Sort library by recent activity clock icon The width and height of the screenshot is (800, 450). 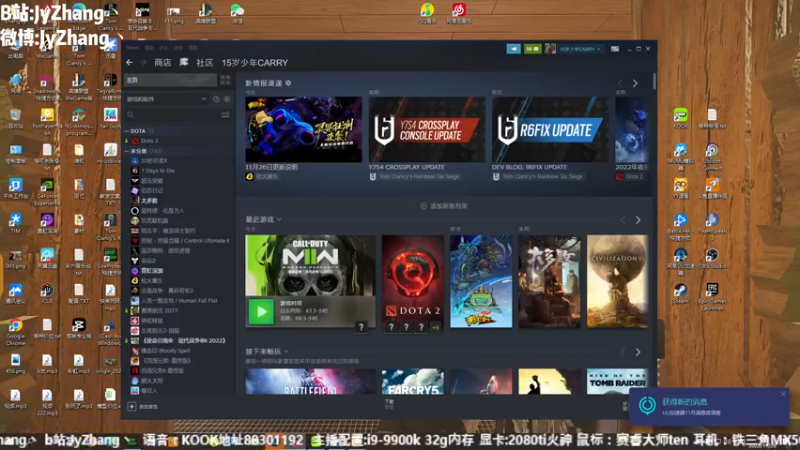tap(216, 99)
